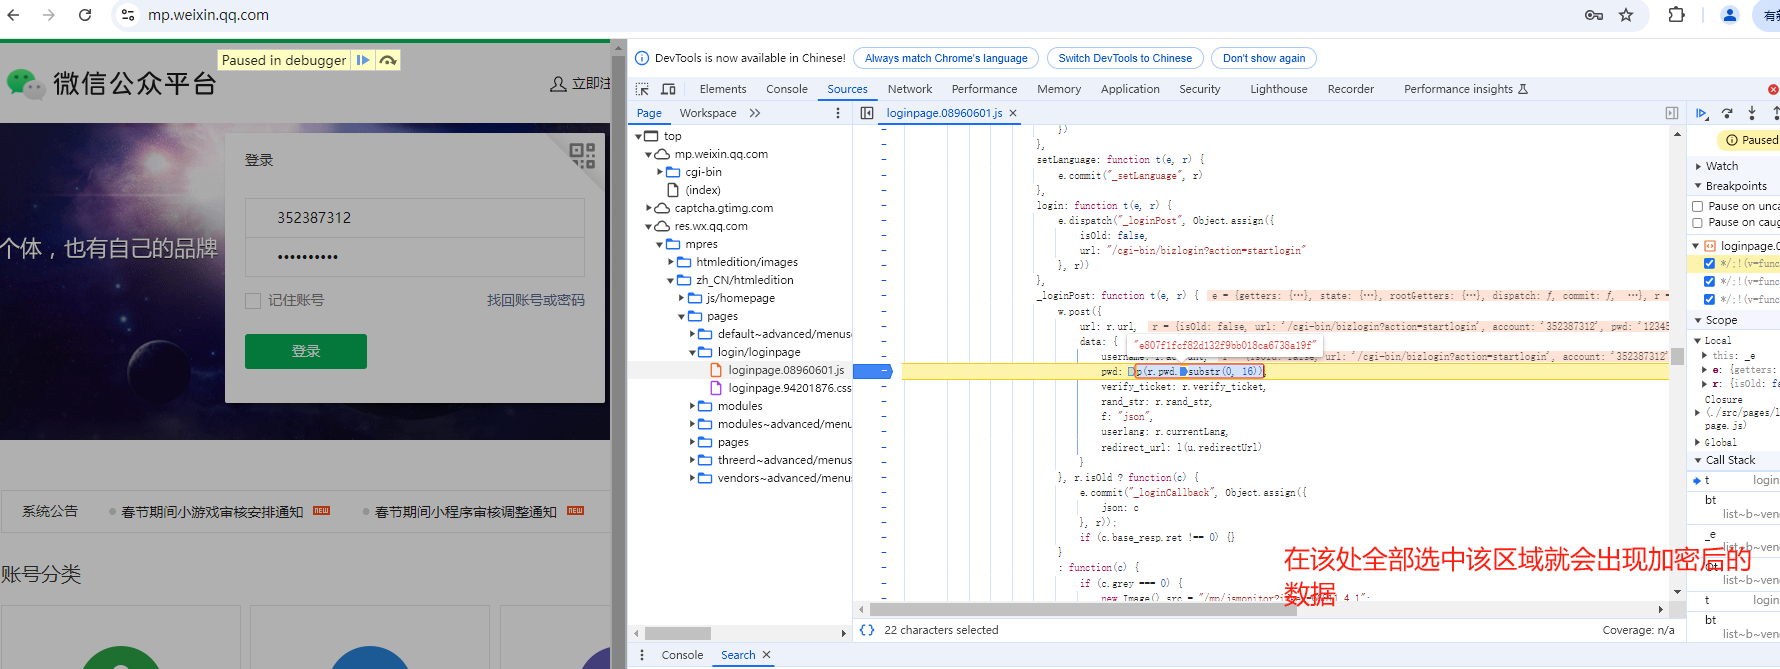
Task: Click the red DevTools error indicator
Action: pyautogui.click(x=1773, y=89)
